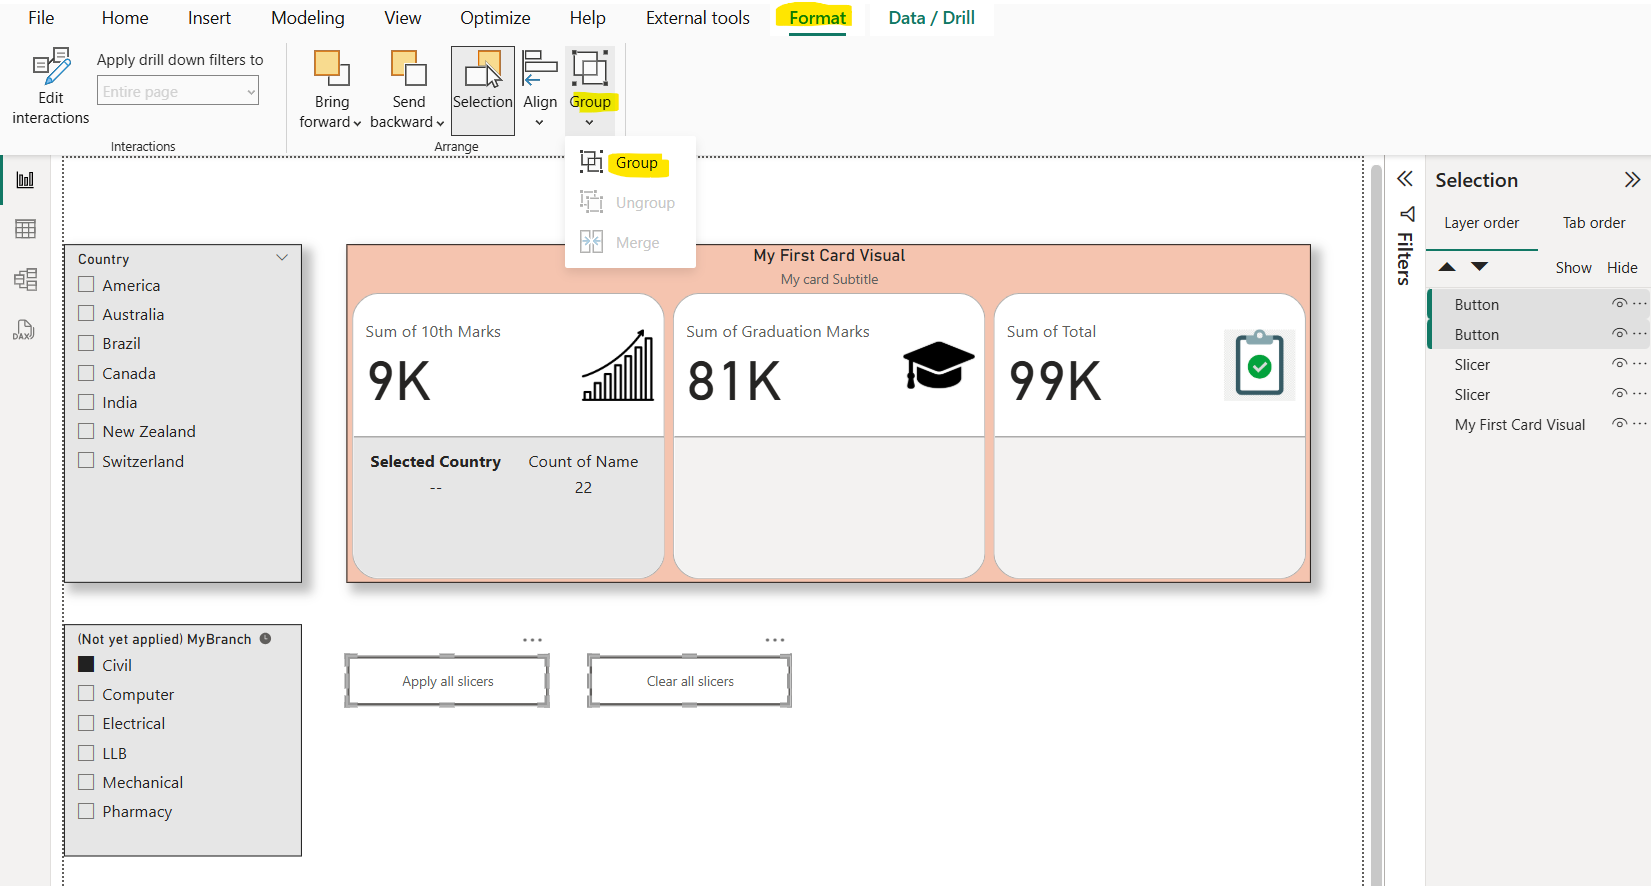Uncheck the Civil branch checkbox
1651x886 pixels.
(x=87, y=665)
